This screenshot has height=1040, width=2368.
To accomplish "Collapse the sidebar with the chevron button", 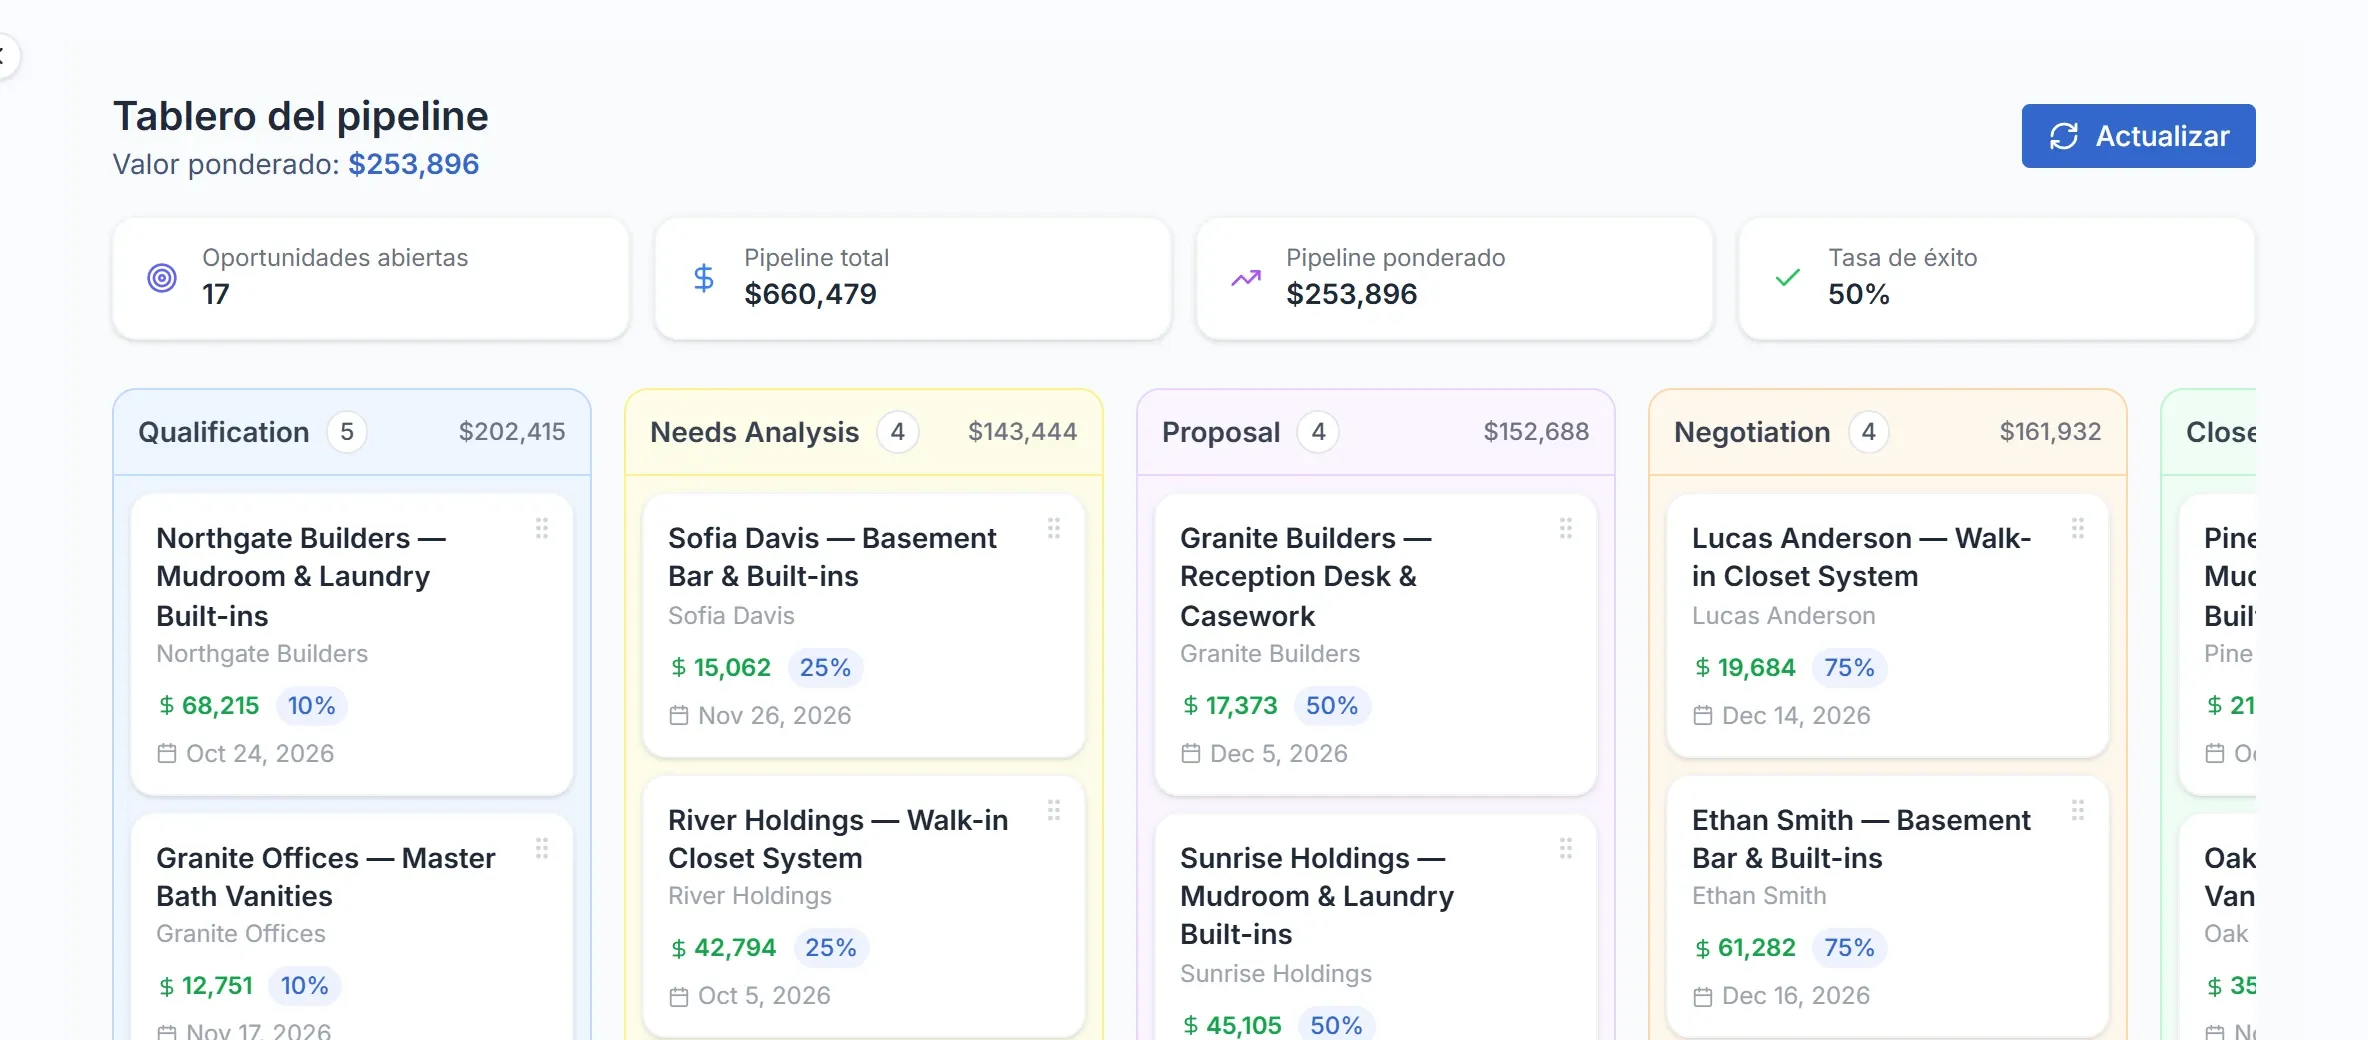I will tap(3, 55).
